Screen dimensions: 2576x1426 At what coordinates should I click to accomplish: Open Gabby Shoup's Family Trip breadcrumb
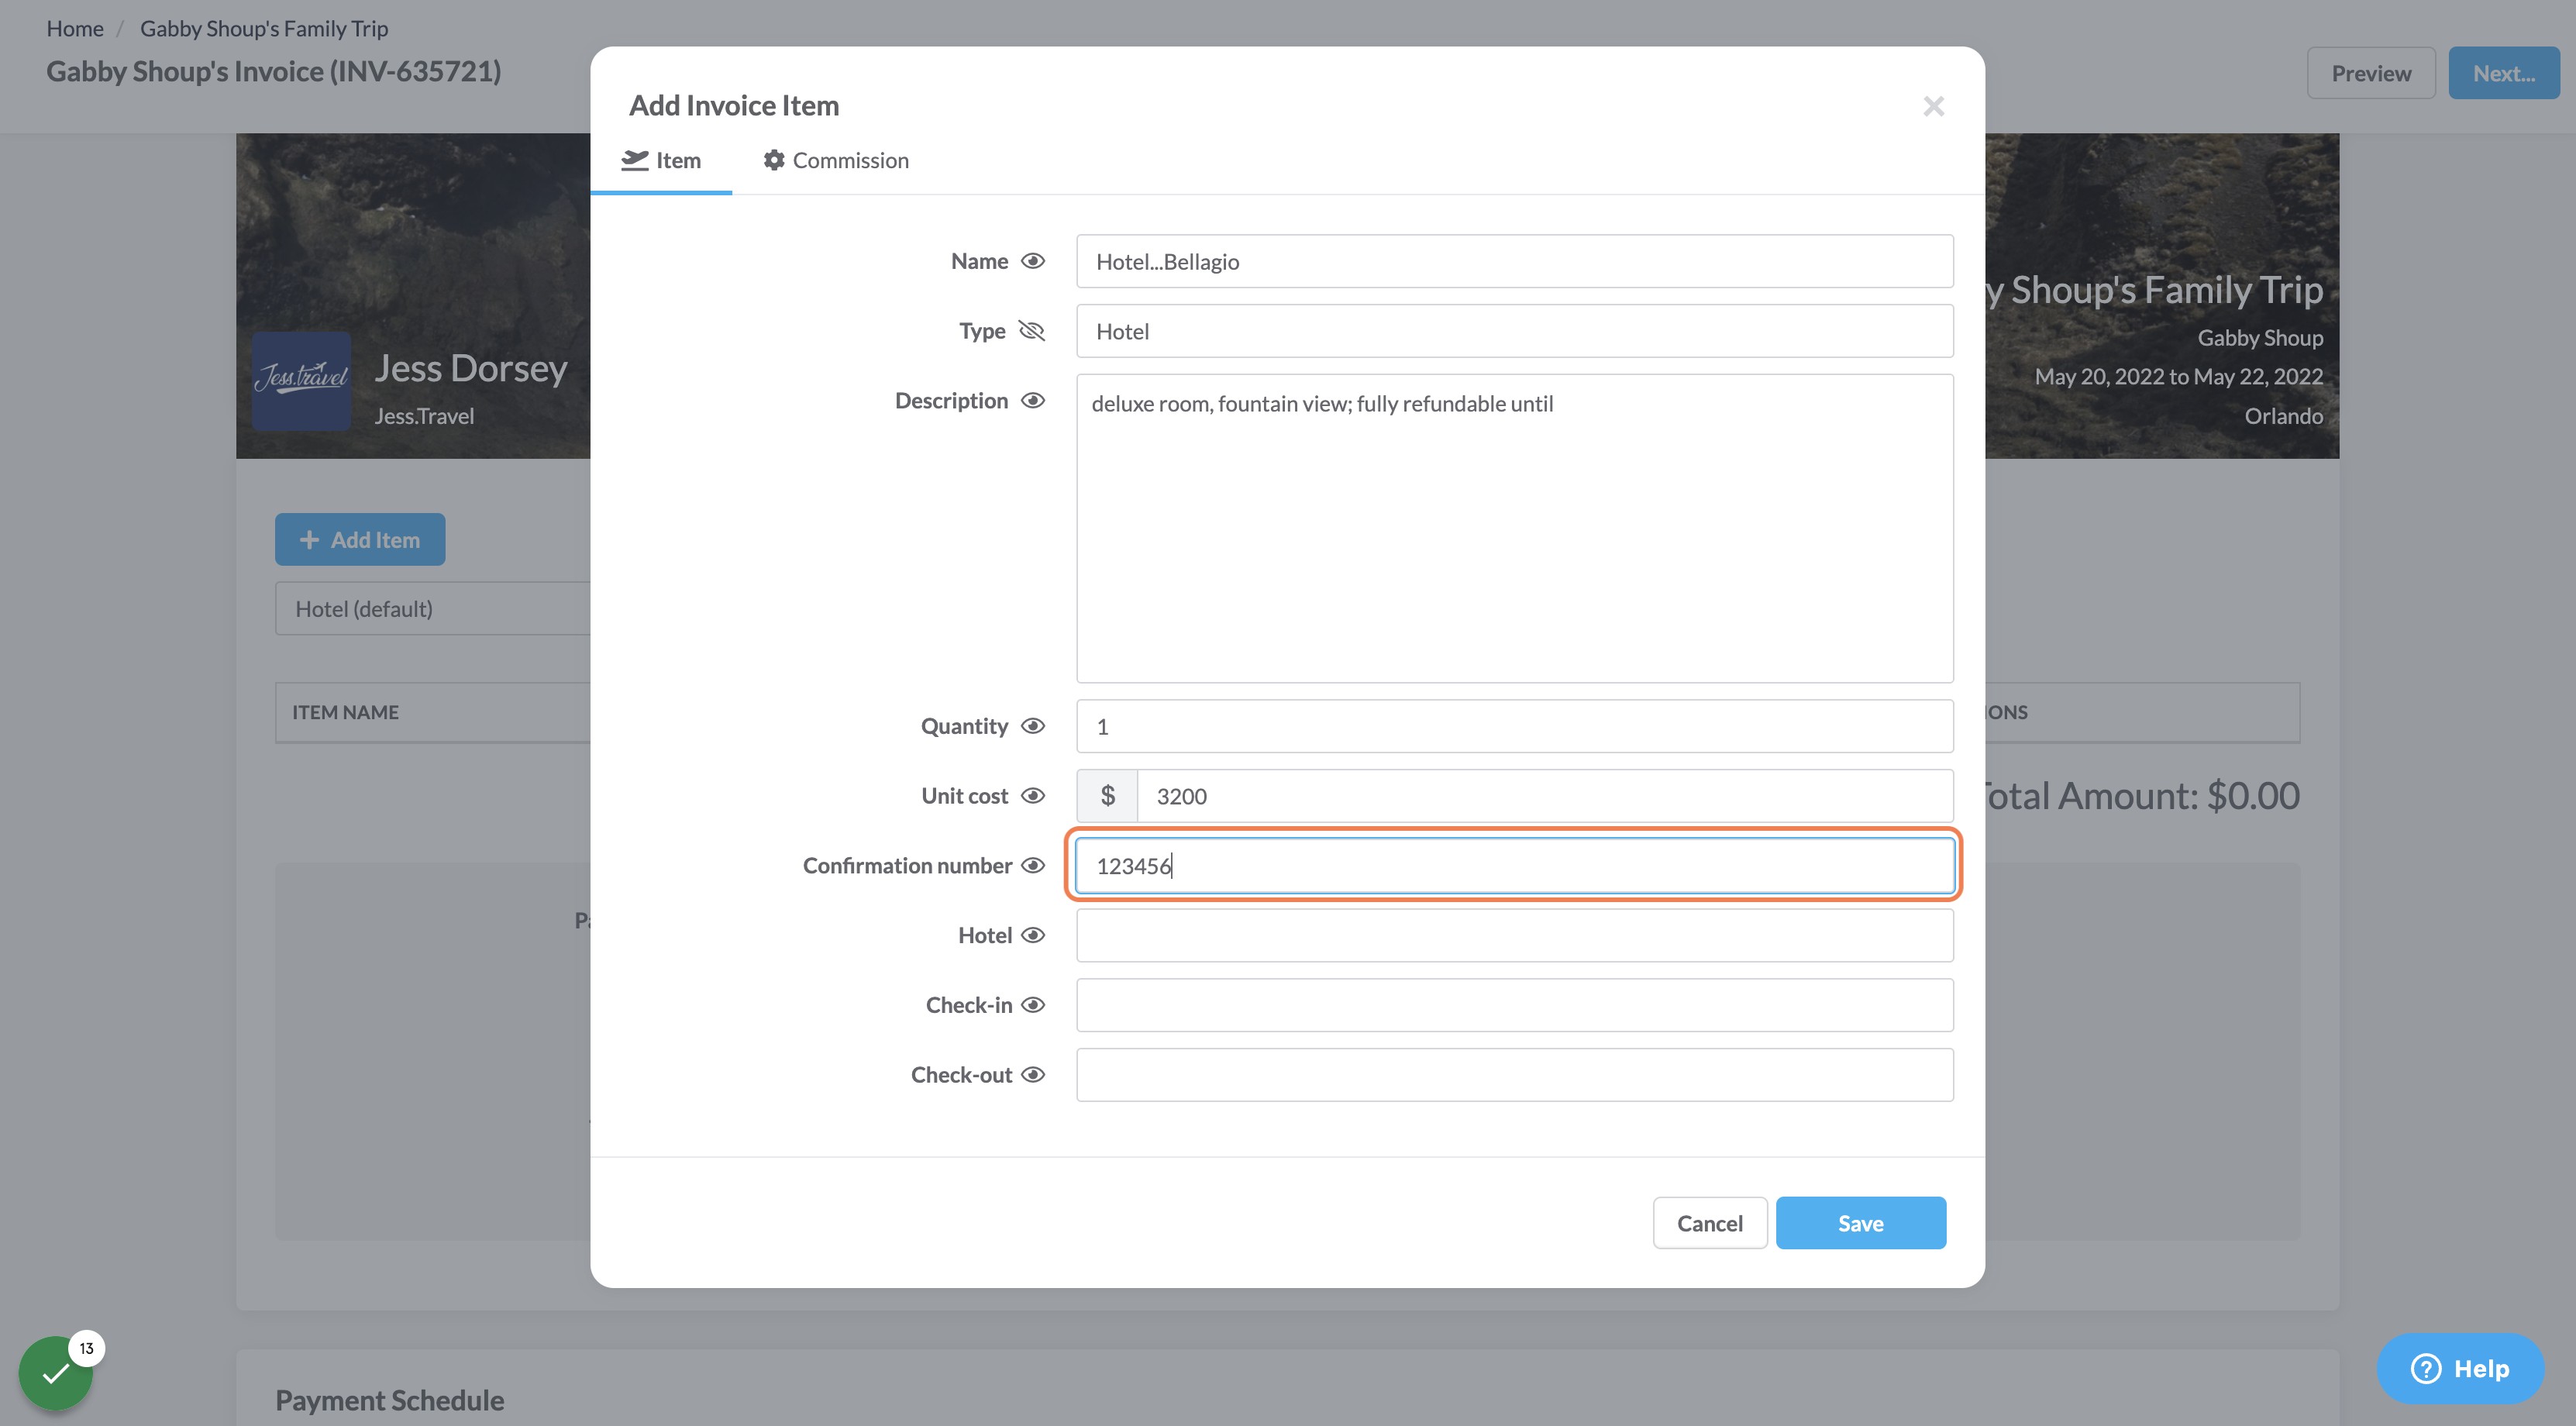264,28
